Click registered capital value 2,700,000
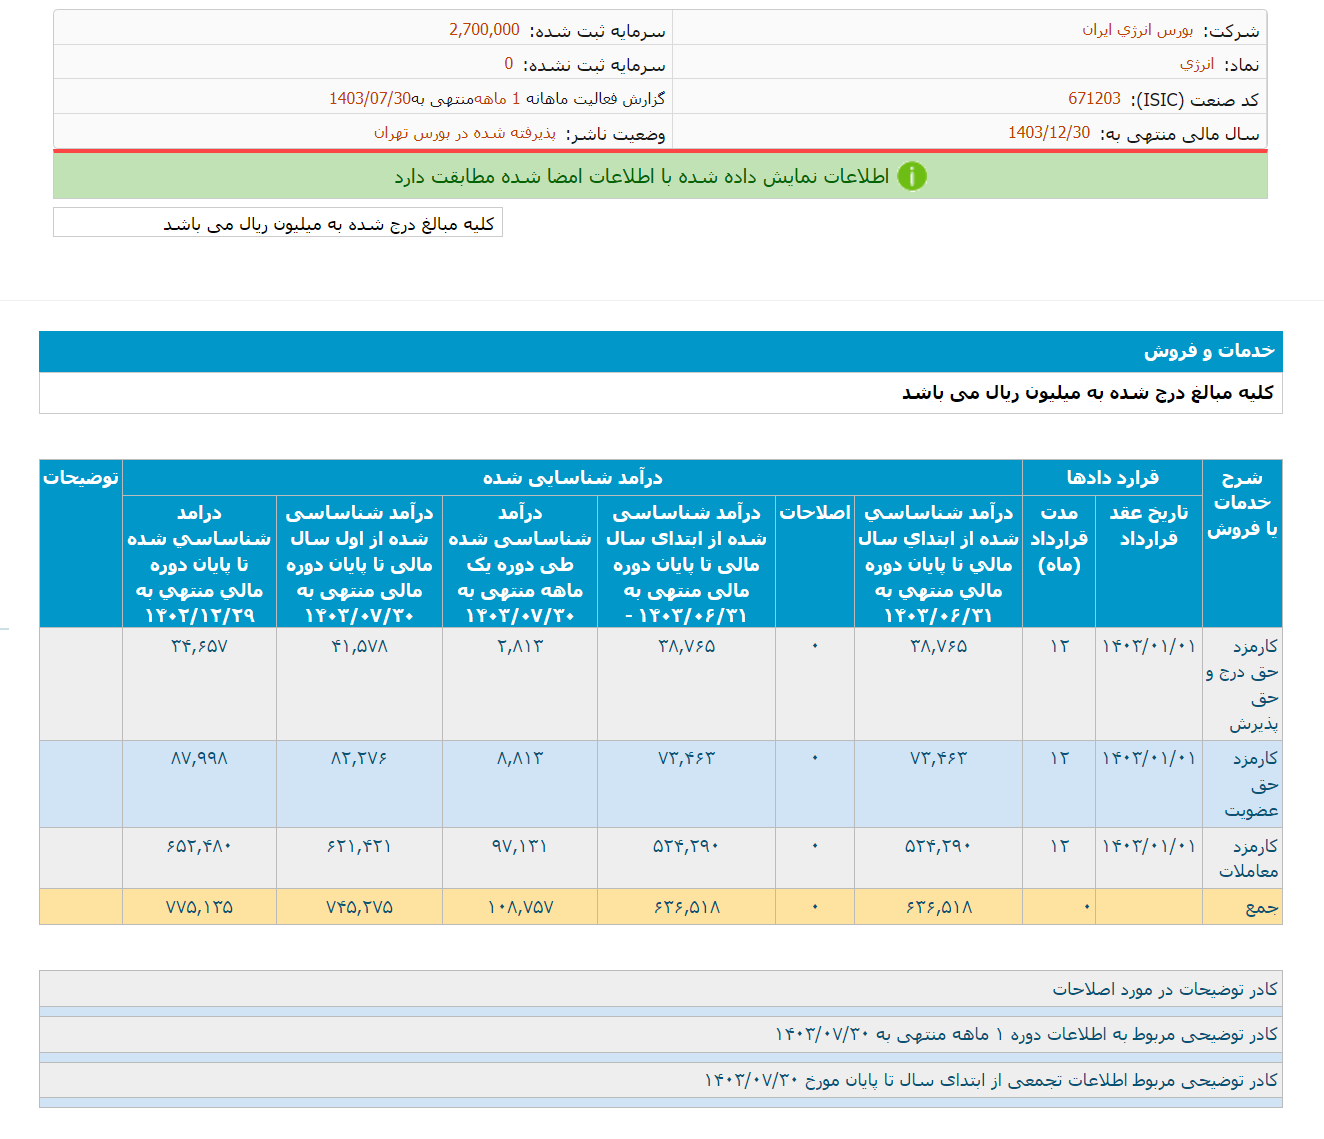The width and height of the screenshot is (1324, 1139). pyautogui.click(x=484, y=30)
